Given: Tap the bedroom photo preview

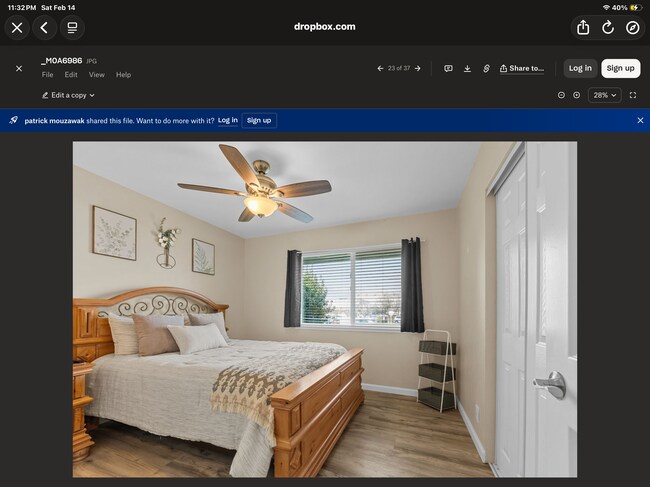Looking at the screenshot, I should (324, 309).
